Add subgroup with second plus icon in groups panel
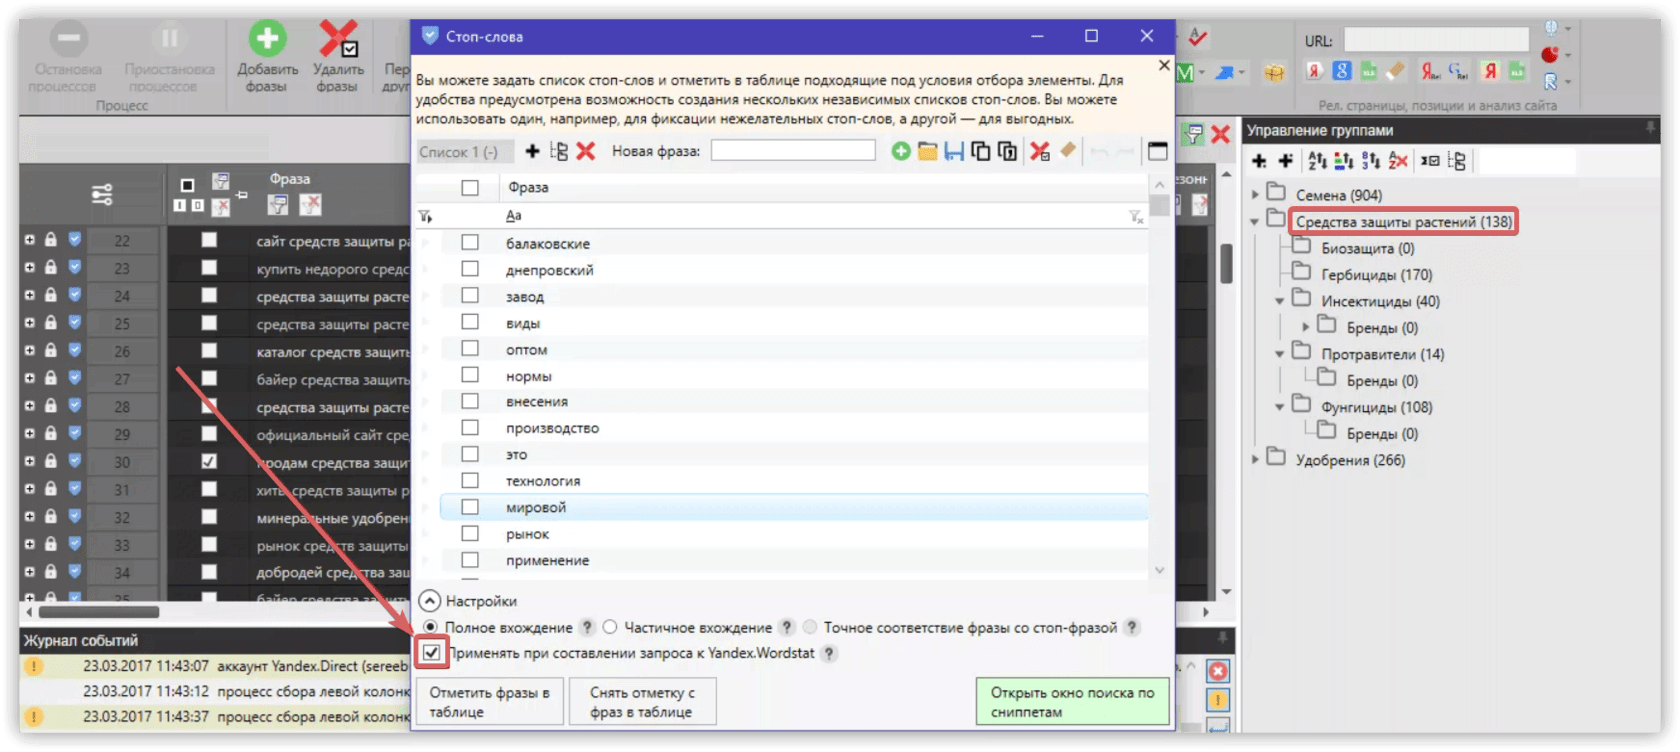The height and width of the screenshot is (752, 1680). tap(1285, 160)
